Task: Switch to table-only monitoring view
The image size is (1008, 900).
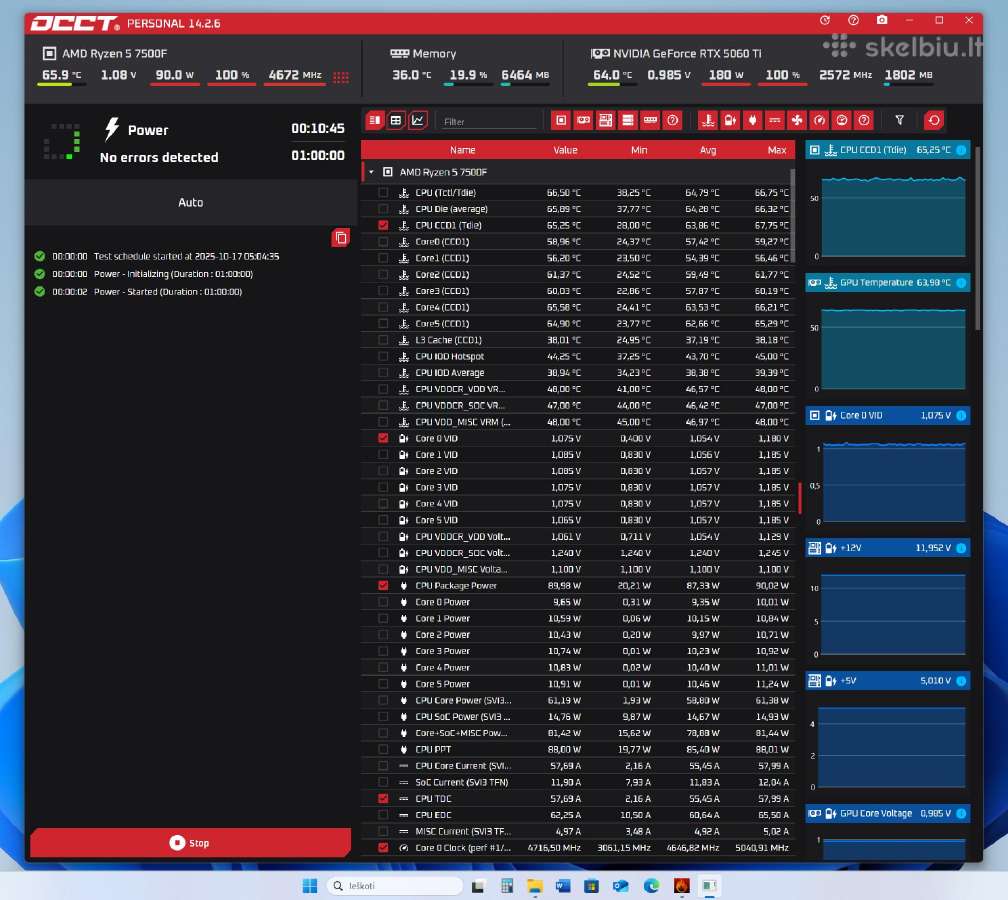Action: (x=396, y=120)
